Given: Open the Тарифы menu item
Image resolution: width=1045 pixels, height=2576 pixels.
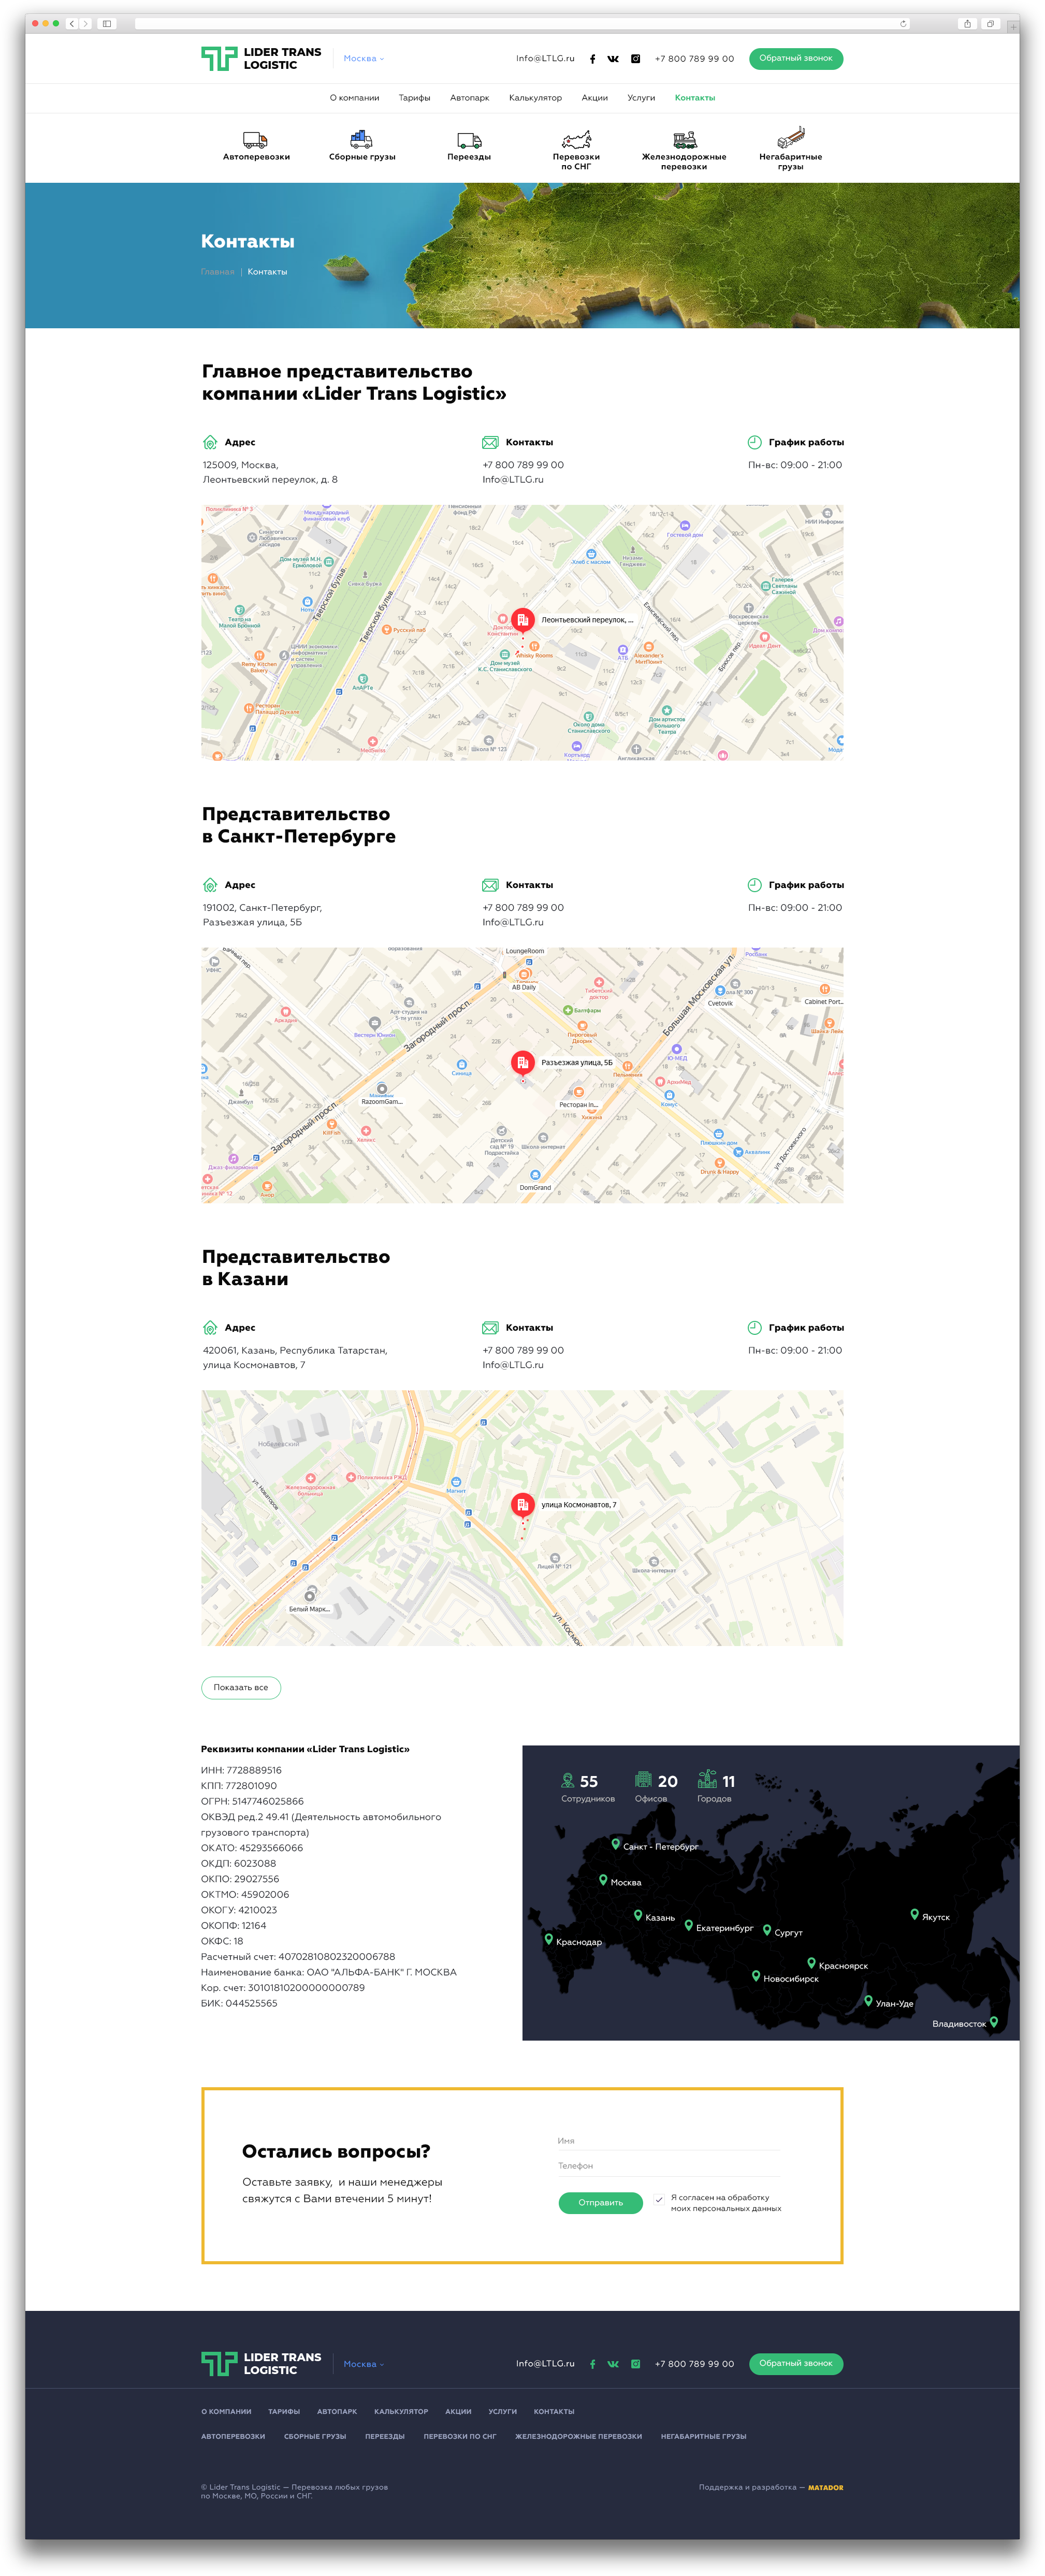Looking at the screenshot, I should (x=414, y=98).
